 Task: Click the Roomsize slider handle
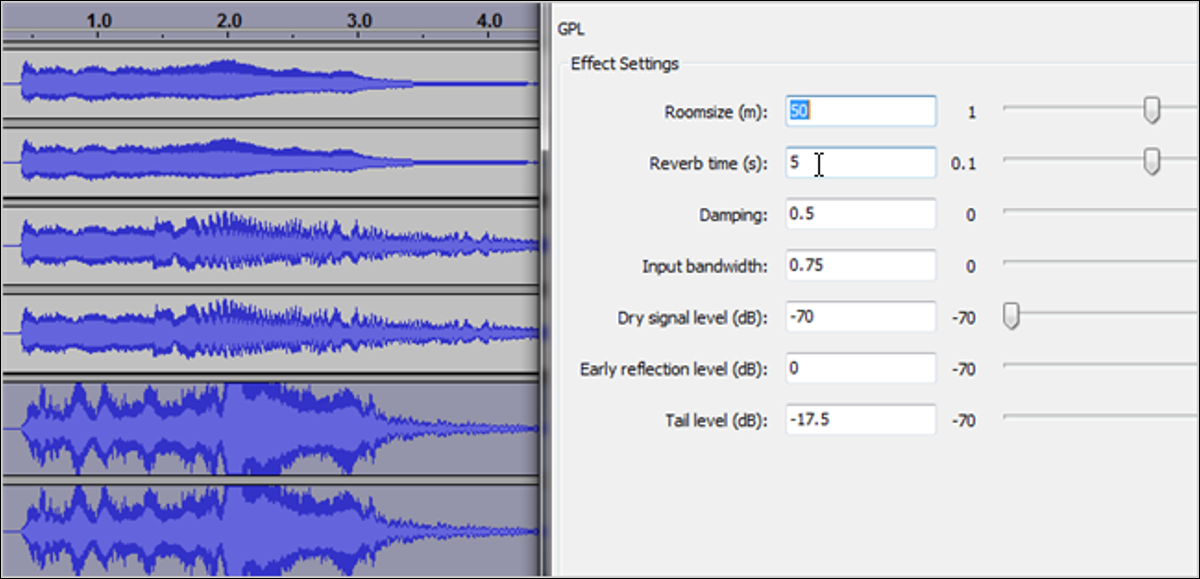1152,111
